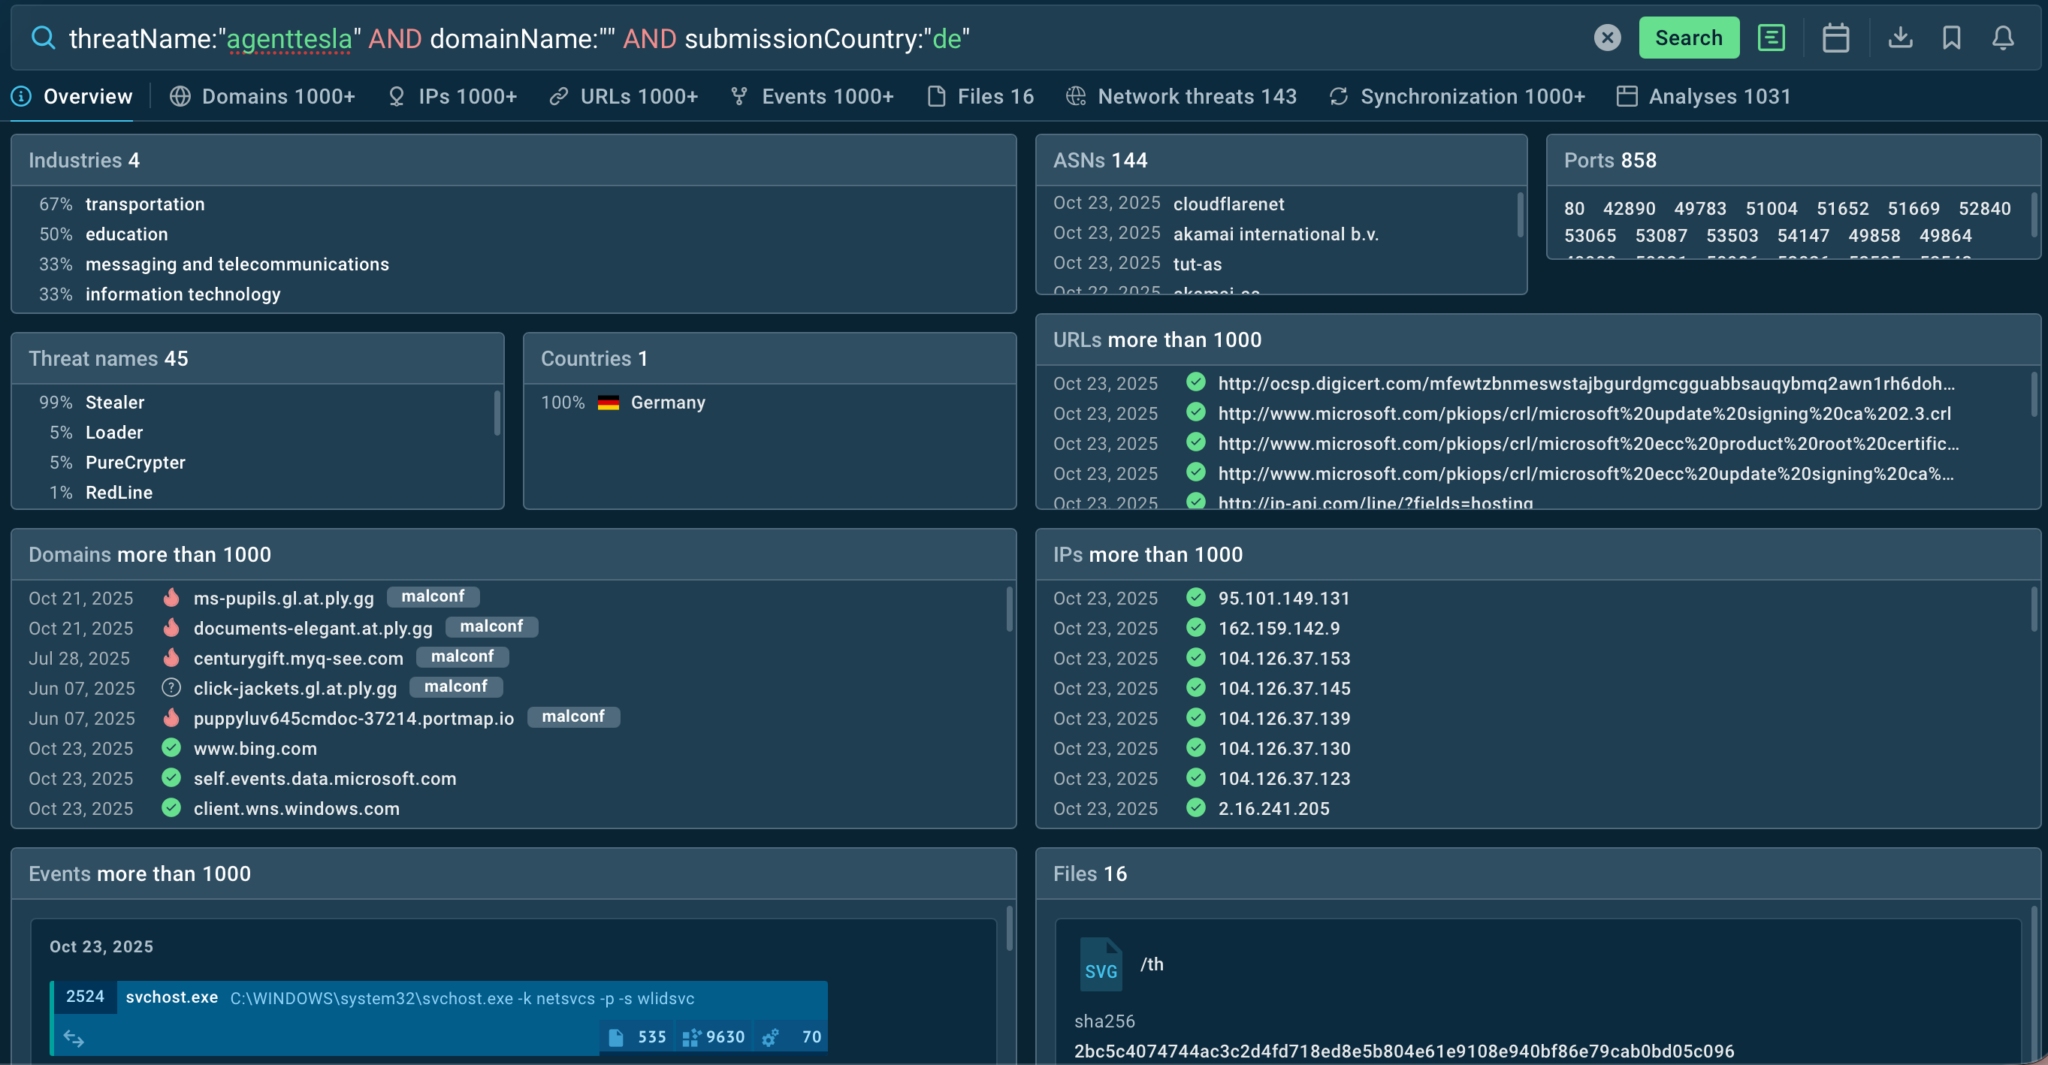Open the notifications bell
This screenshot has height=1065, width=2048.
click(2004, 37)
